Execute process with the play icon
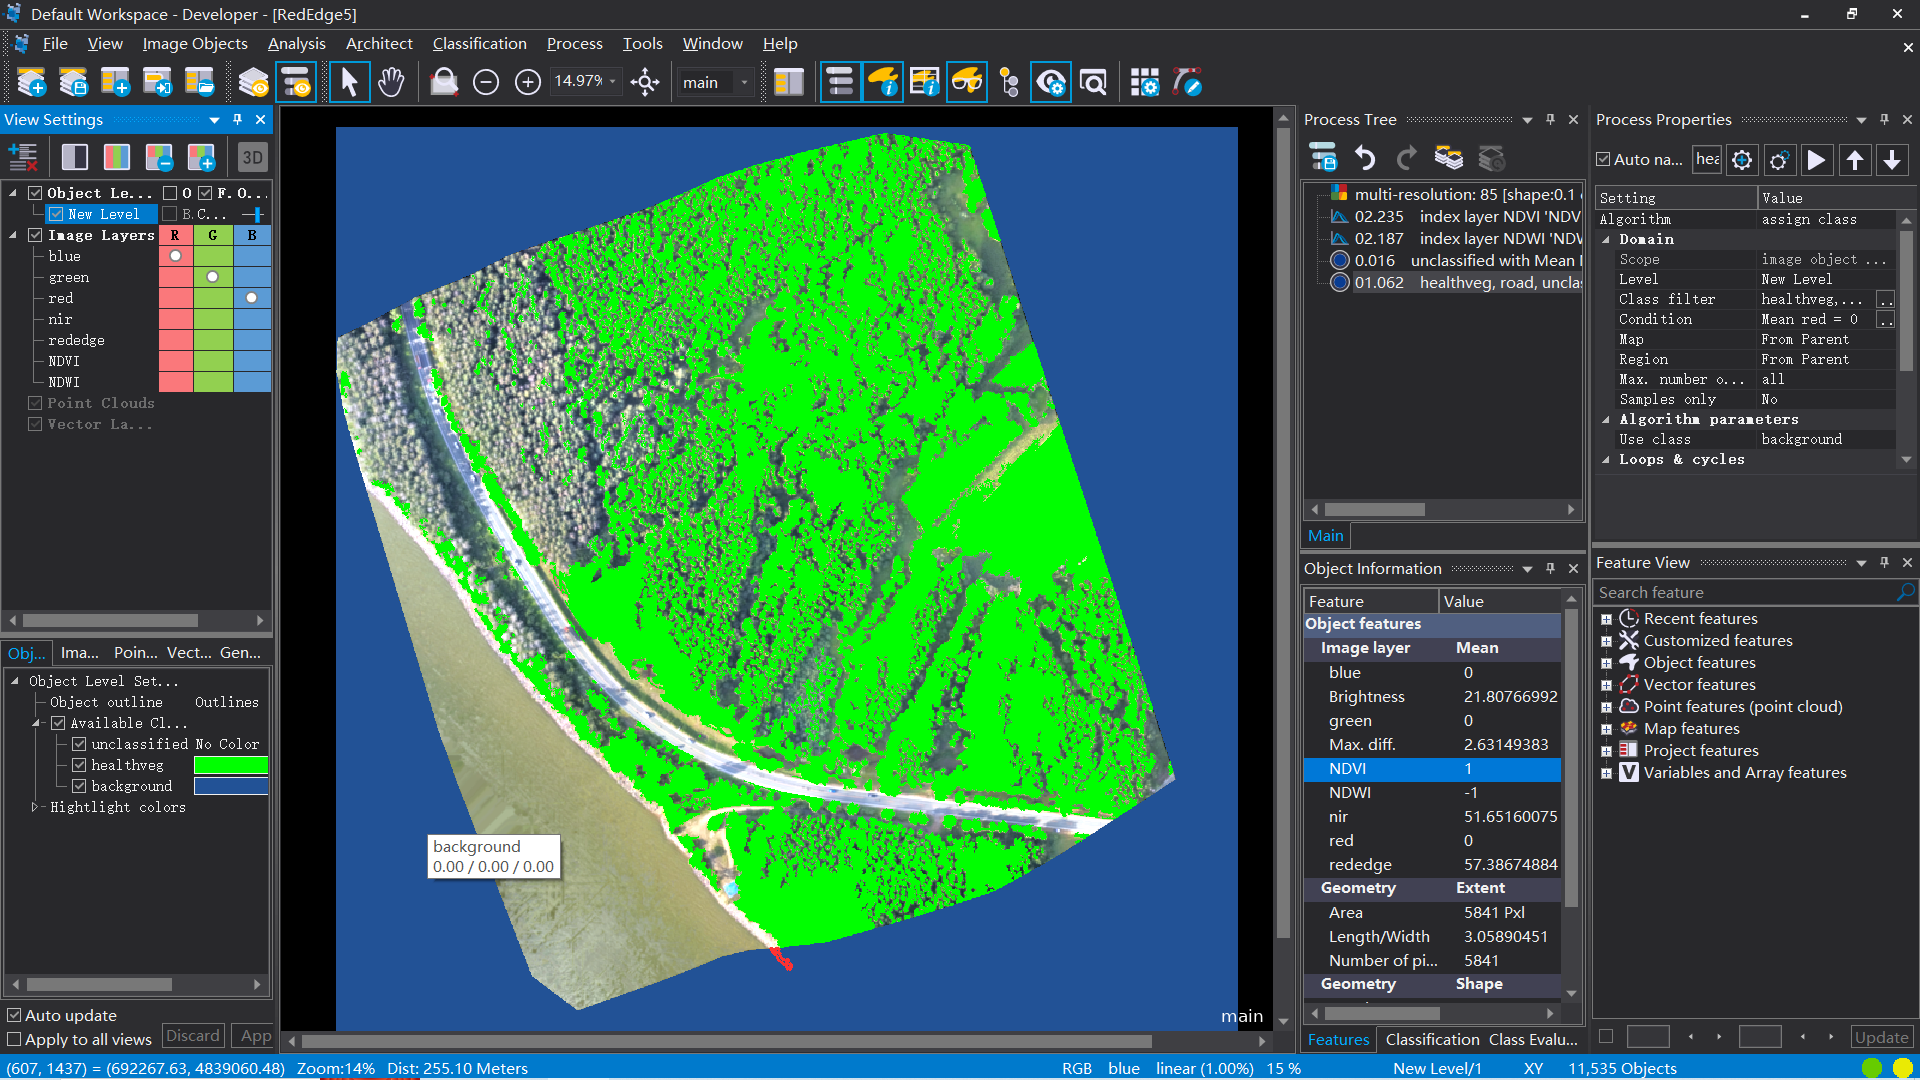This screenshot has height=1080, width=1920. [x=1816, y=160]
